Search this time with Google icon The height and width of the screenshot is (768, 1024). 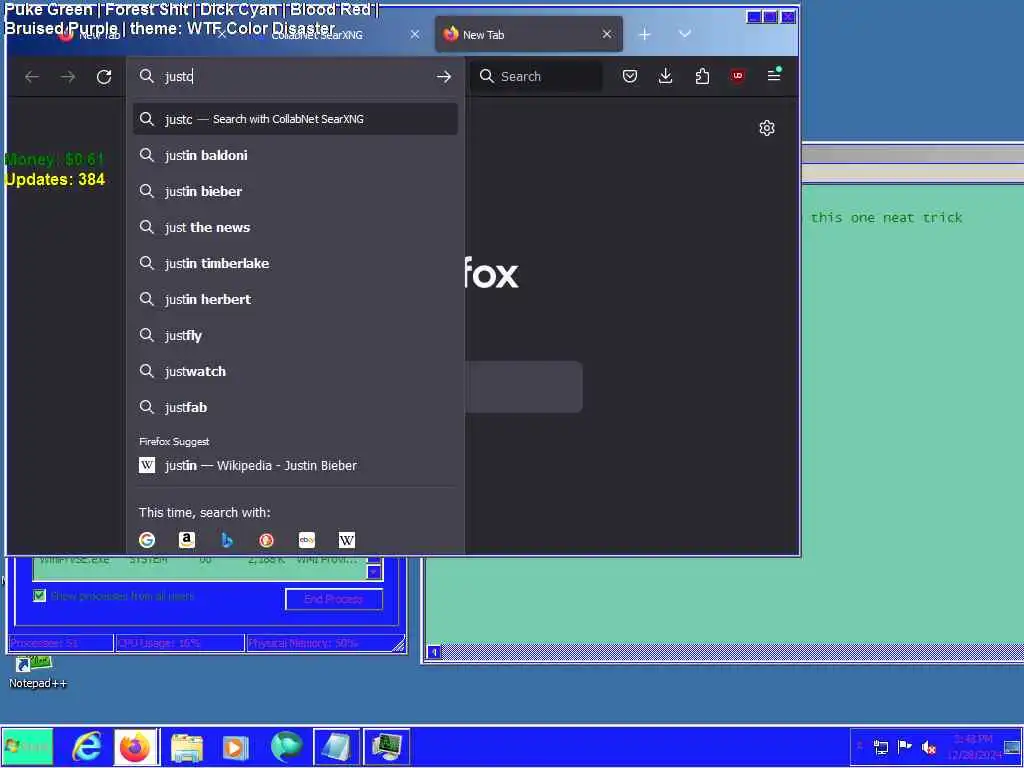[x=147, y=540]
